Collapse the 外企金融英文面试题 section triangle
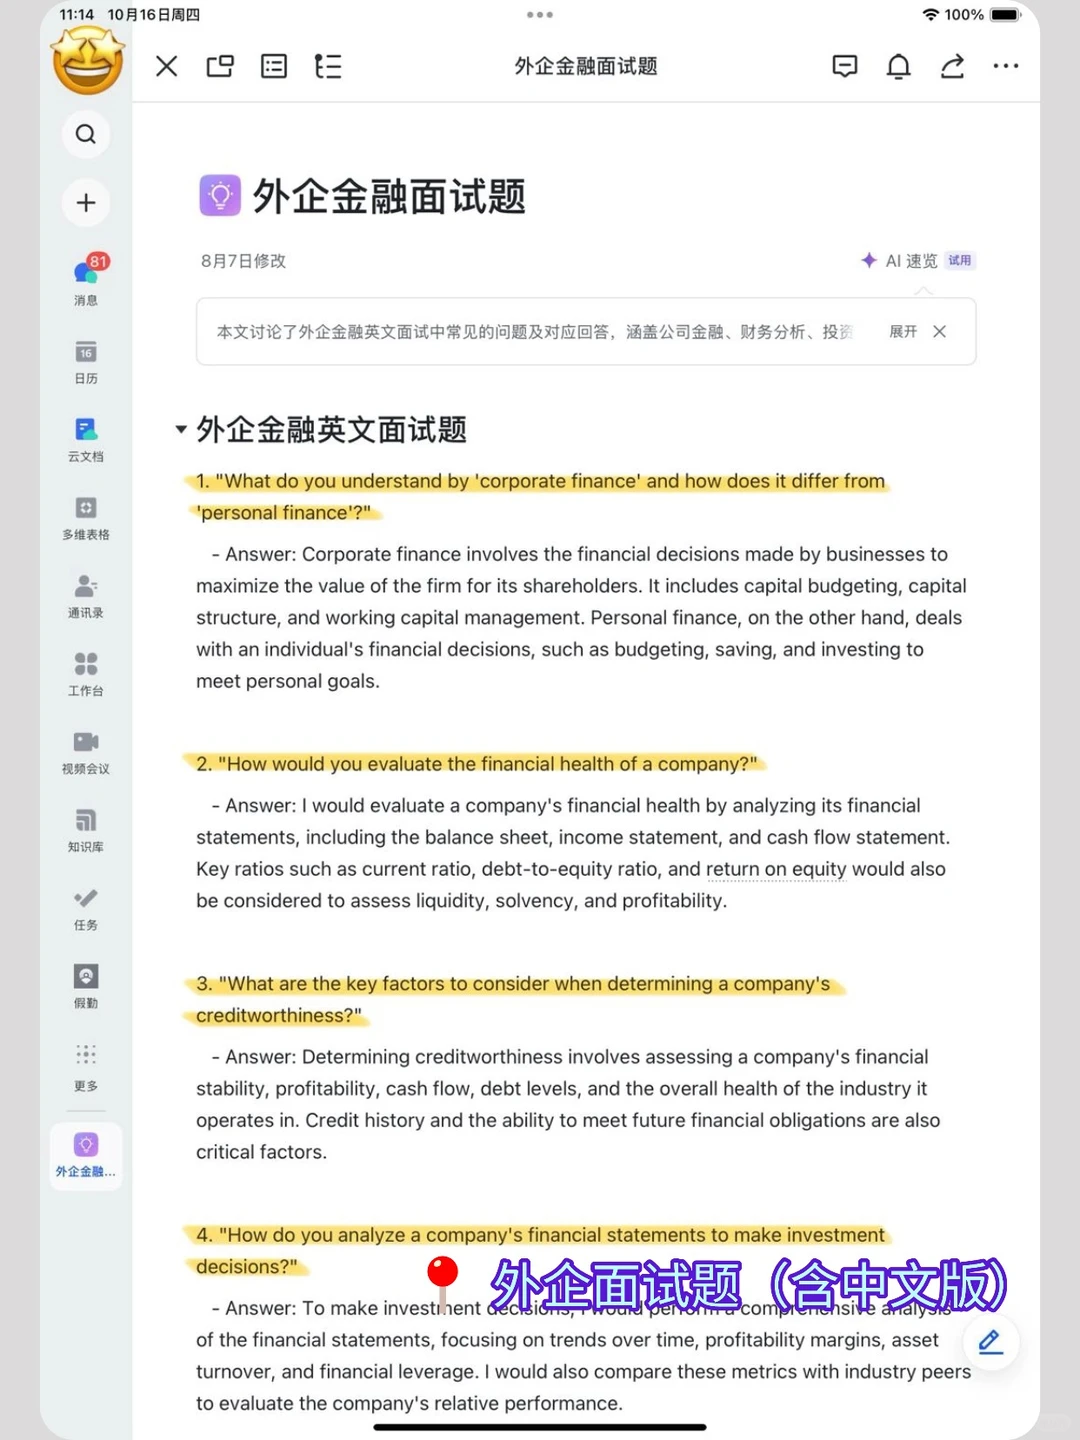Screen dimensions: 1080x1440 tap(180, 429)
